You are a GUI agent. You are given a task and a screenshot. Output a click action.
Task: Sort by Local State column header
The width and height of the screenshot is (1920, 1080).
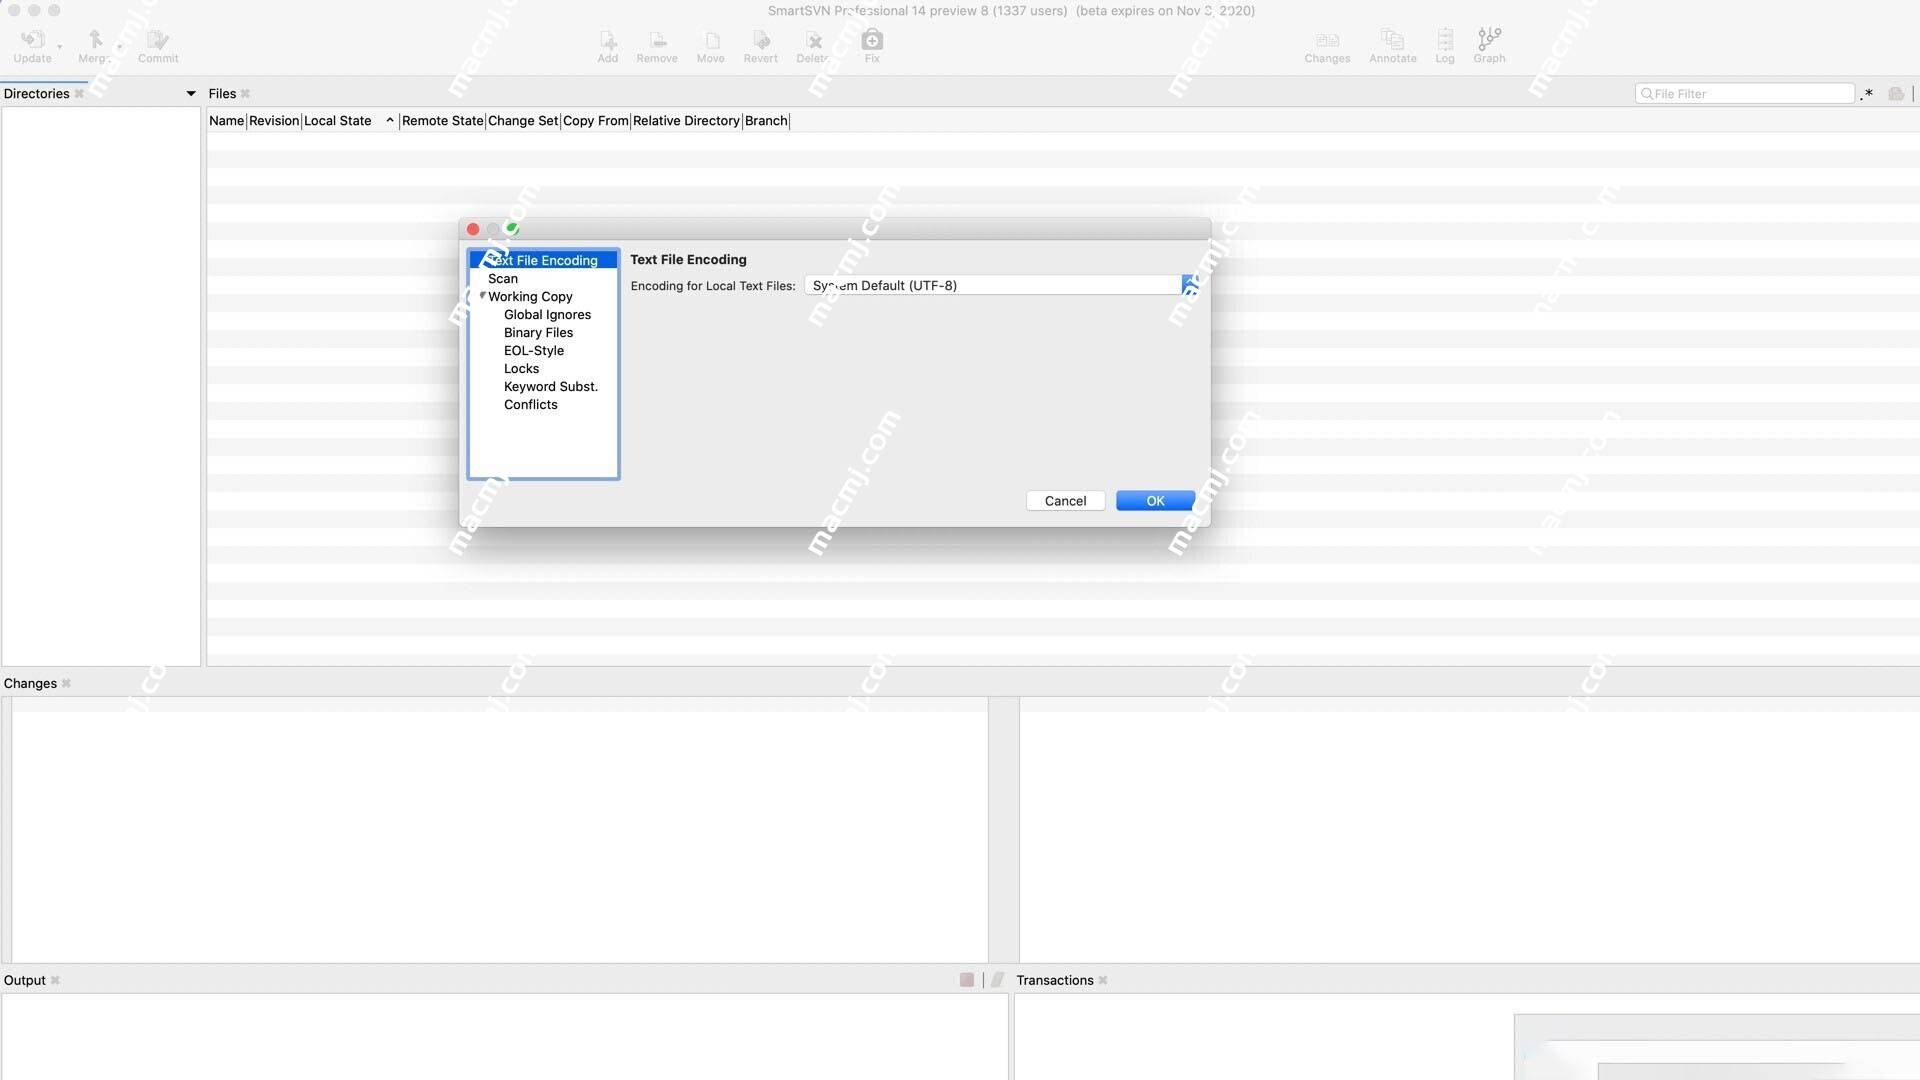pos(338,121)
